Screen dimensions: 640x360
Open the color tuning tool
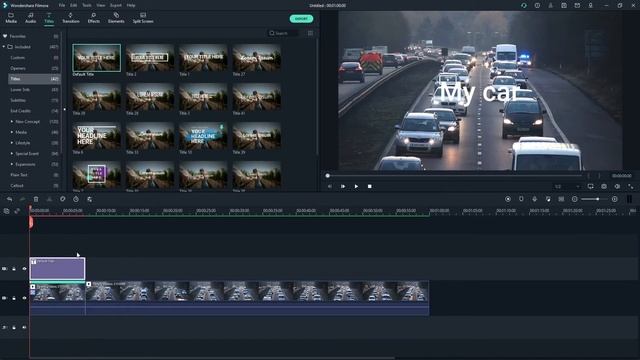(62, 199)
